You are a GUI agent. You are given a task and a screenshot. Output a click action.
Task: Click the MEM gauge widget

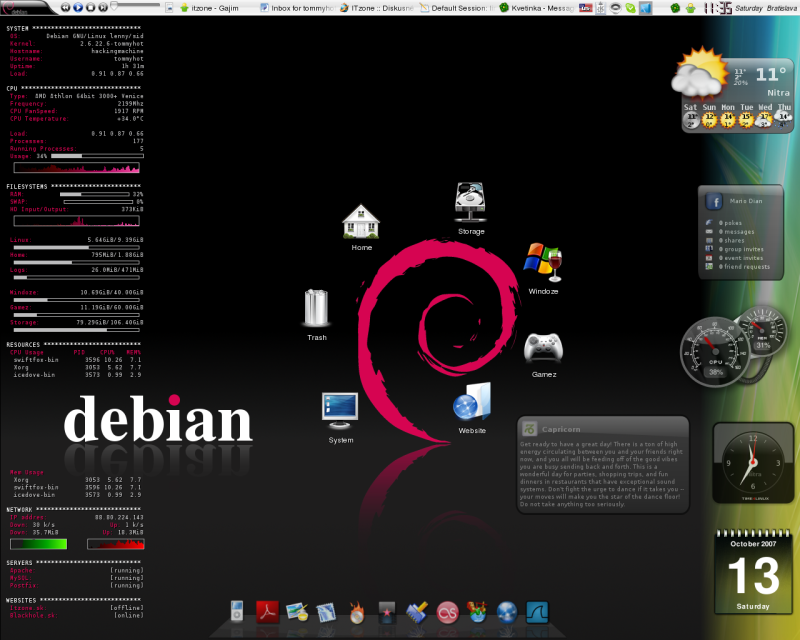762,331
